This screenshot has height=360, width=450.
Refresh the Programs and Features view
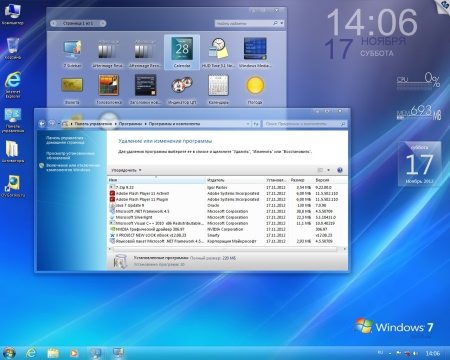(256, 124)
